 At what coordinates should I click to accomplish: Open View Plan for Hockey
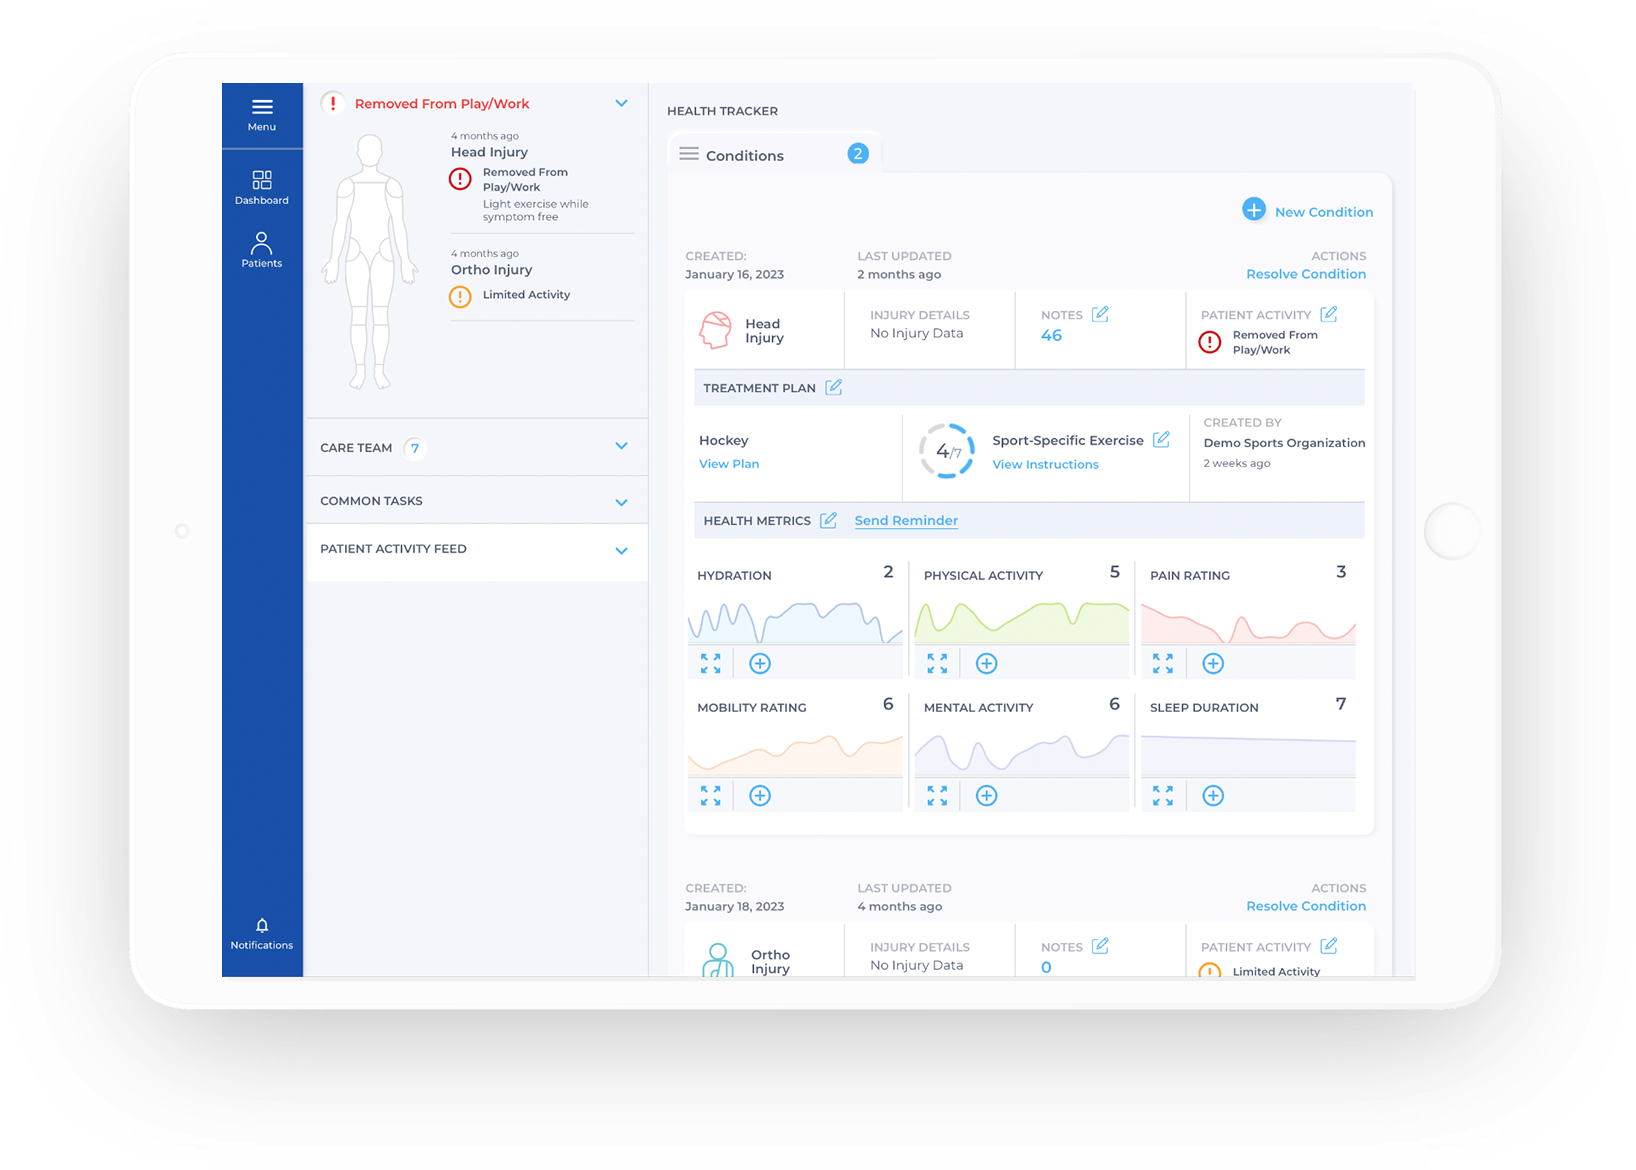coord(729,464)
